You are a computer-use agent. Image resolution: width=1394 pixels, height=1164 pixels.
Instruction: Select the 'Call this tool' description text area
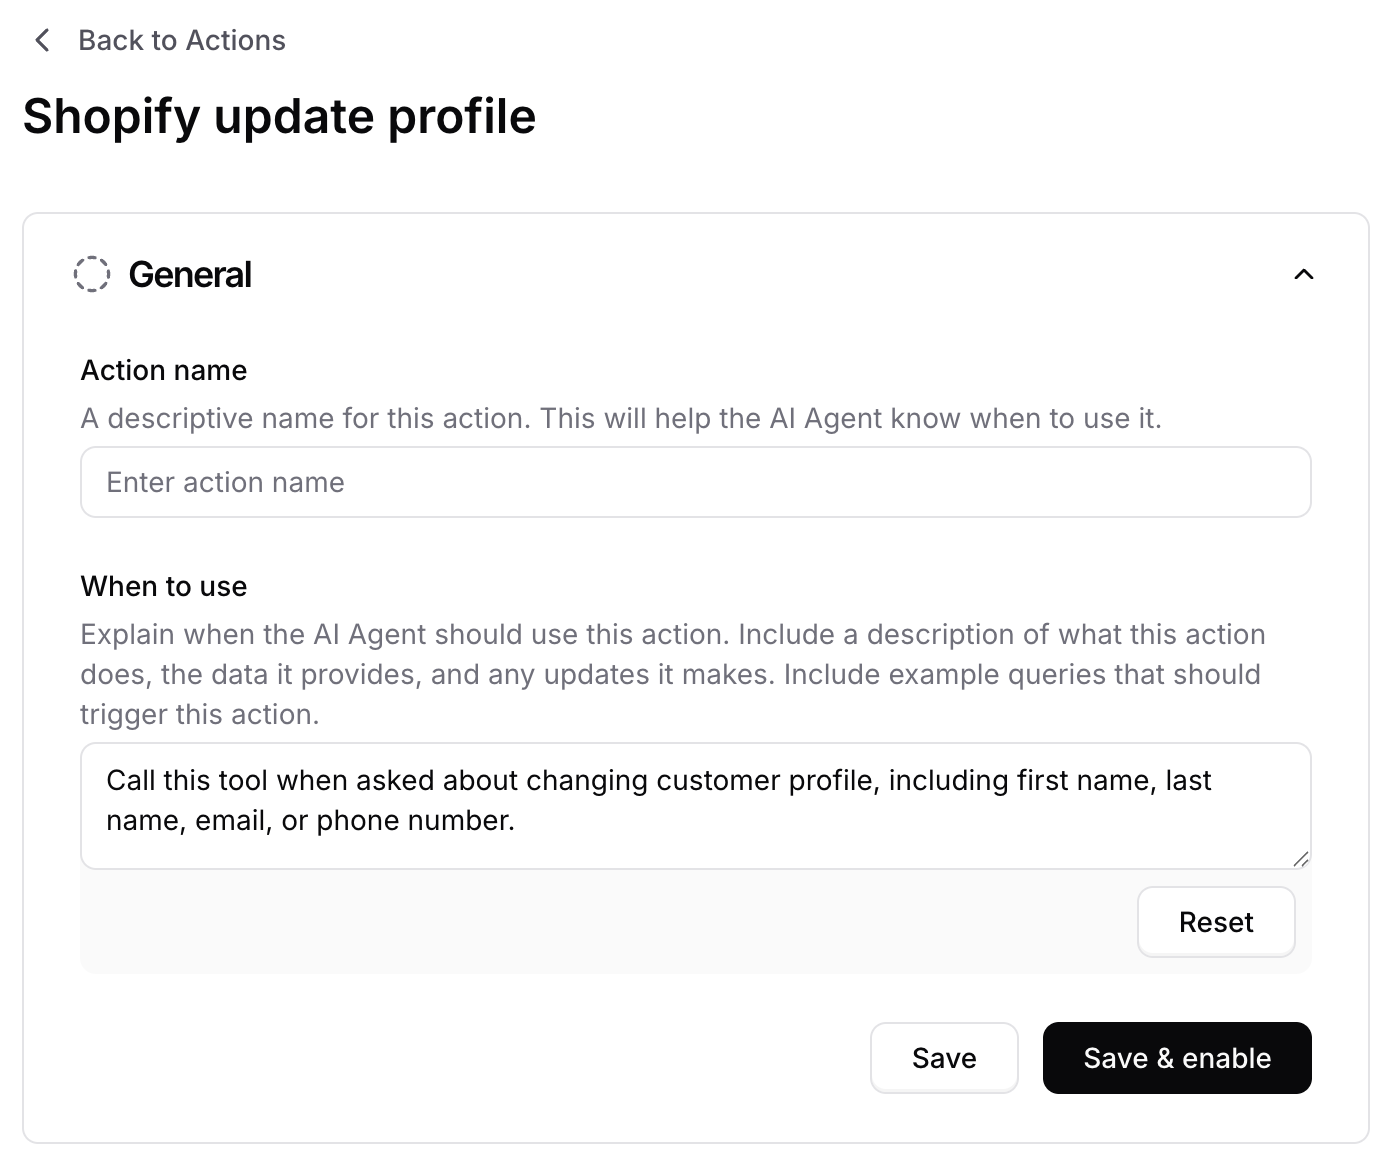click(695, 805)
